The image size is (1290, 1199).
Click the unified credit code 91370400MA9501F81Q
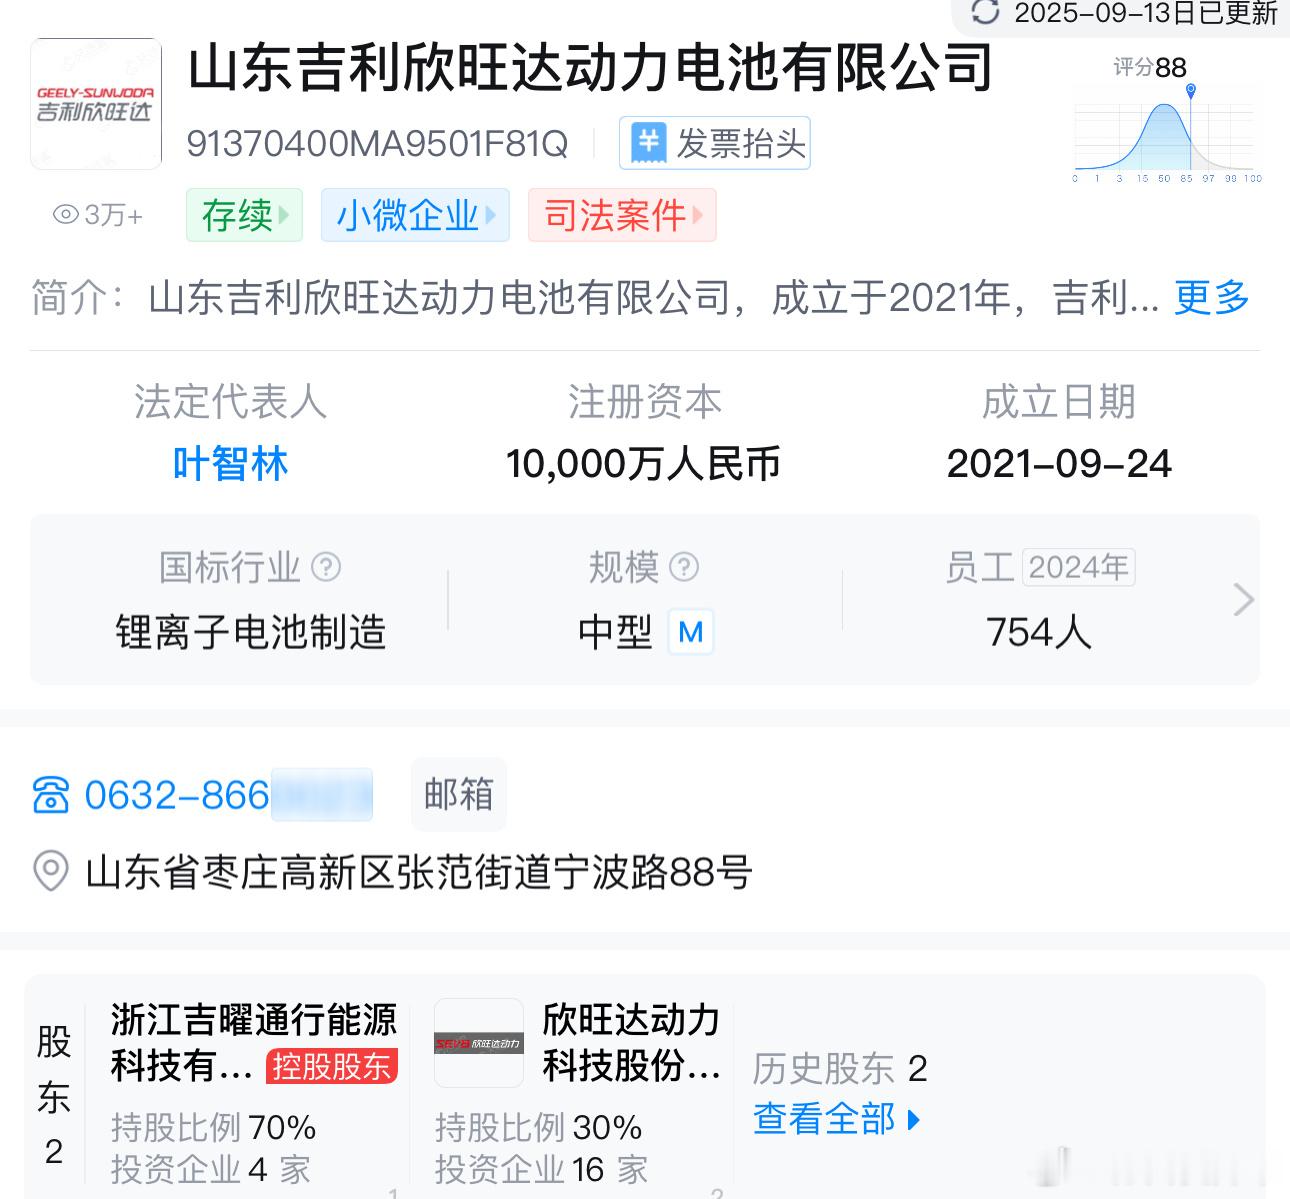pyautogui.click(x=377, y=144)
